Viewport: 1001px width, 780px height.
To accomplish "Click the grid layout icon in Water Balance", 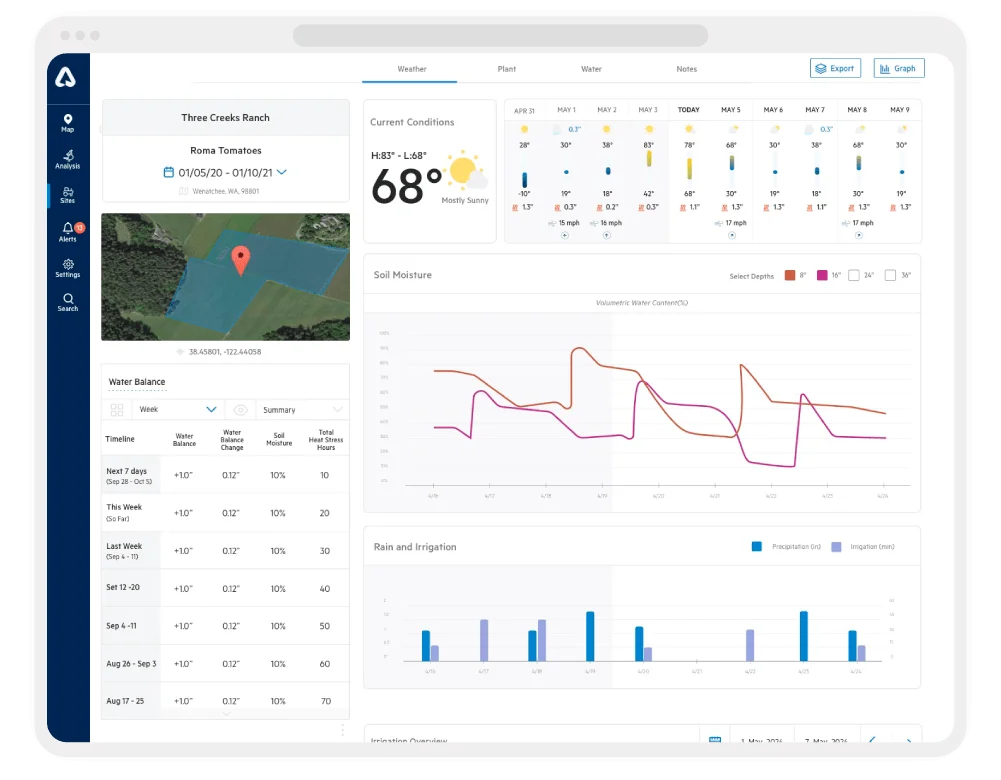I will pyautogui.click(x=117, y=410).
